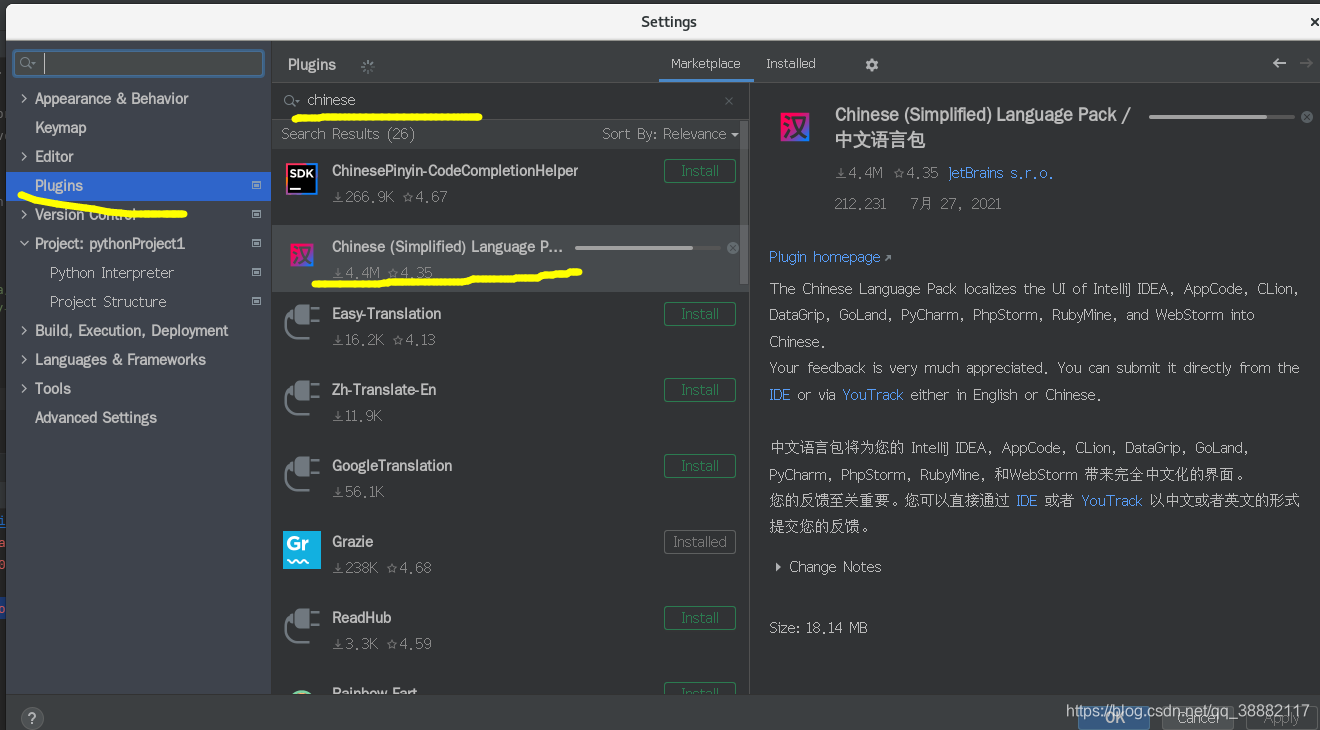Install the GoogleTranslation plugin
The height and width of the screenshot is (730, 1320).
700,466
